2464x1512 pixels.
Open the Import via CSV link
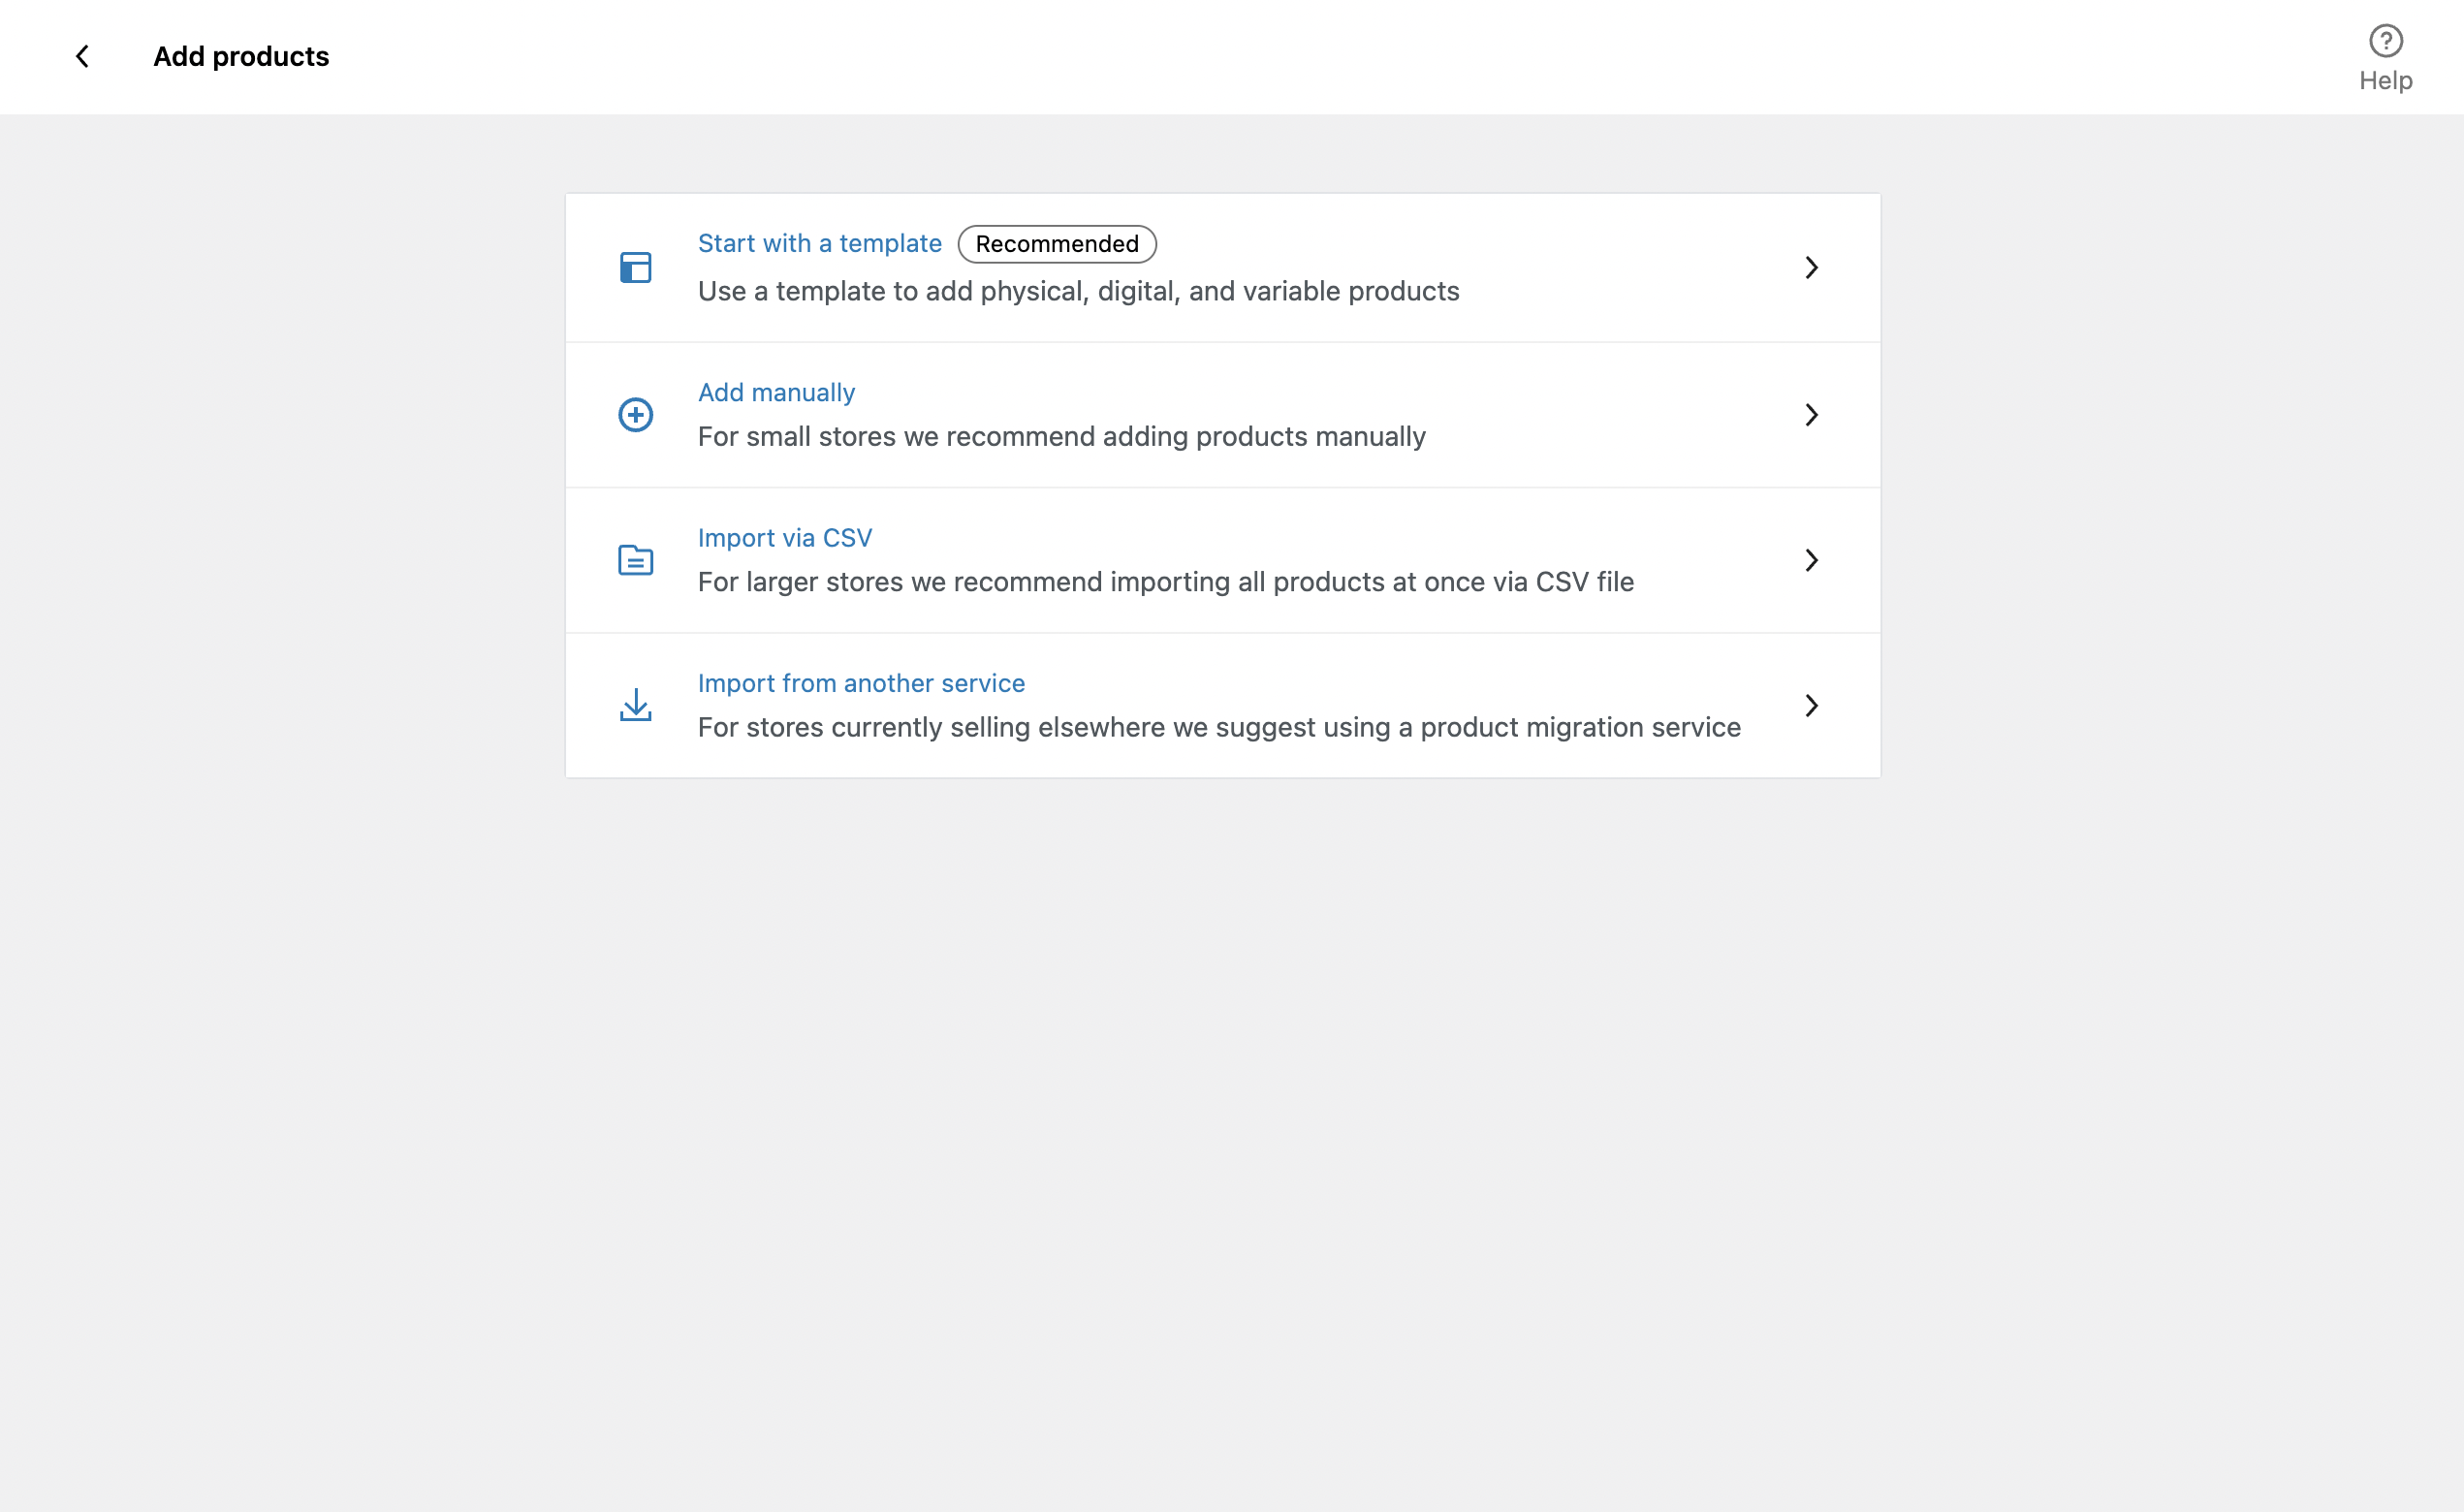(784, 538)
